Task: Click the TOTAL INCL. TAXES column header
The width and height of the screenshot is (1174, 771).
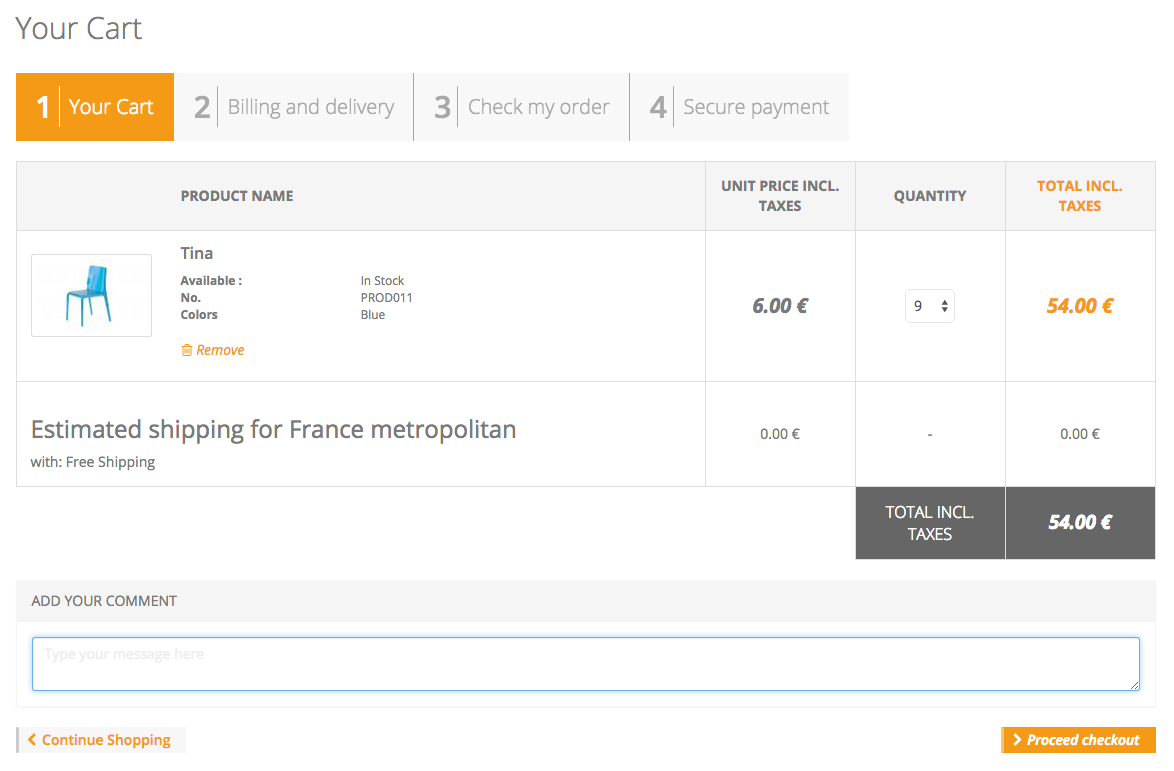Action: pyautogui.click(x=1080, y=195)
